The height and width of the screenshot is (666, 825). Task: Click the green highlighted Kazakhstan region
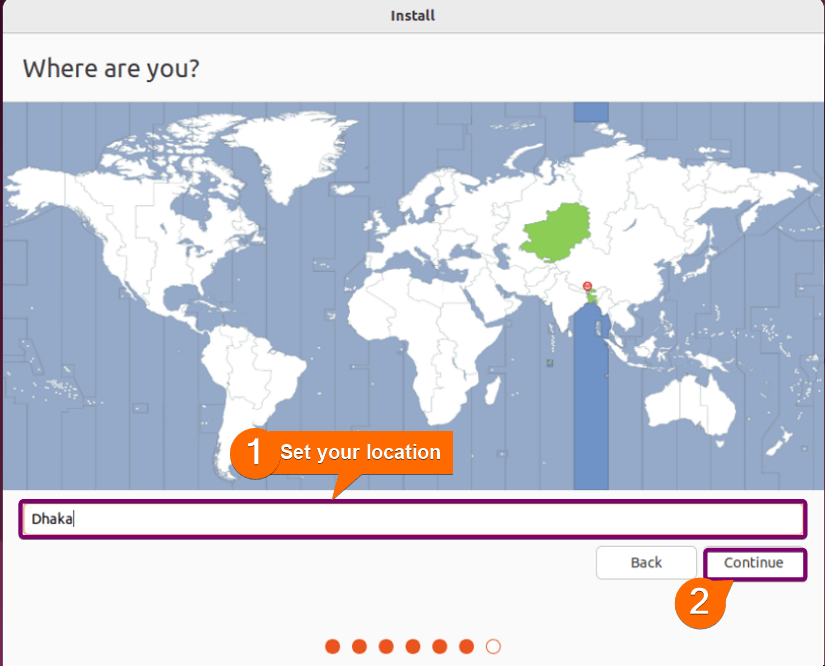pos(558,233)
